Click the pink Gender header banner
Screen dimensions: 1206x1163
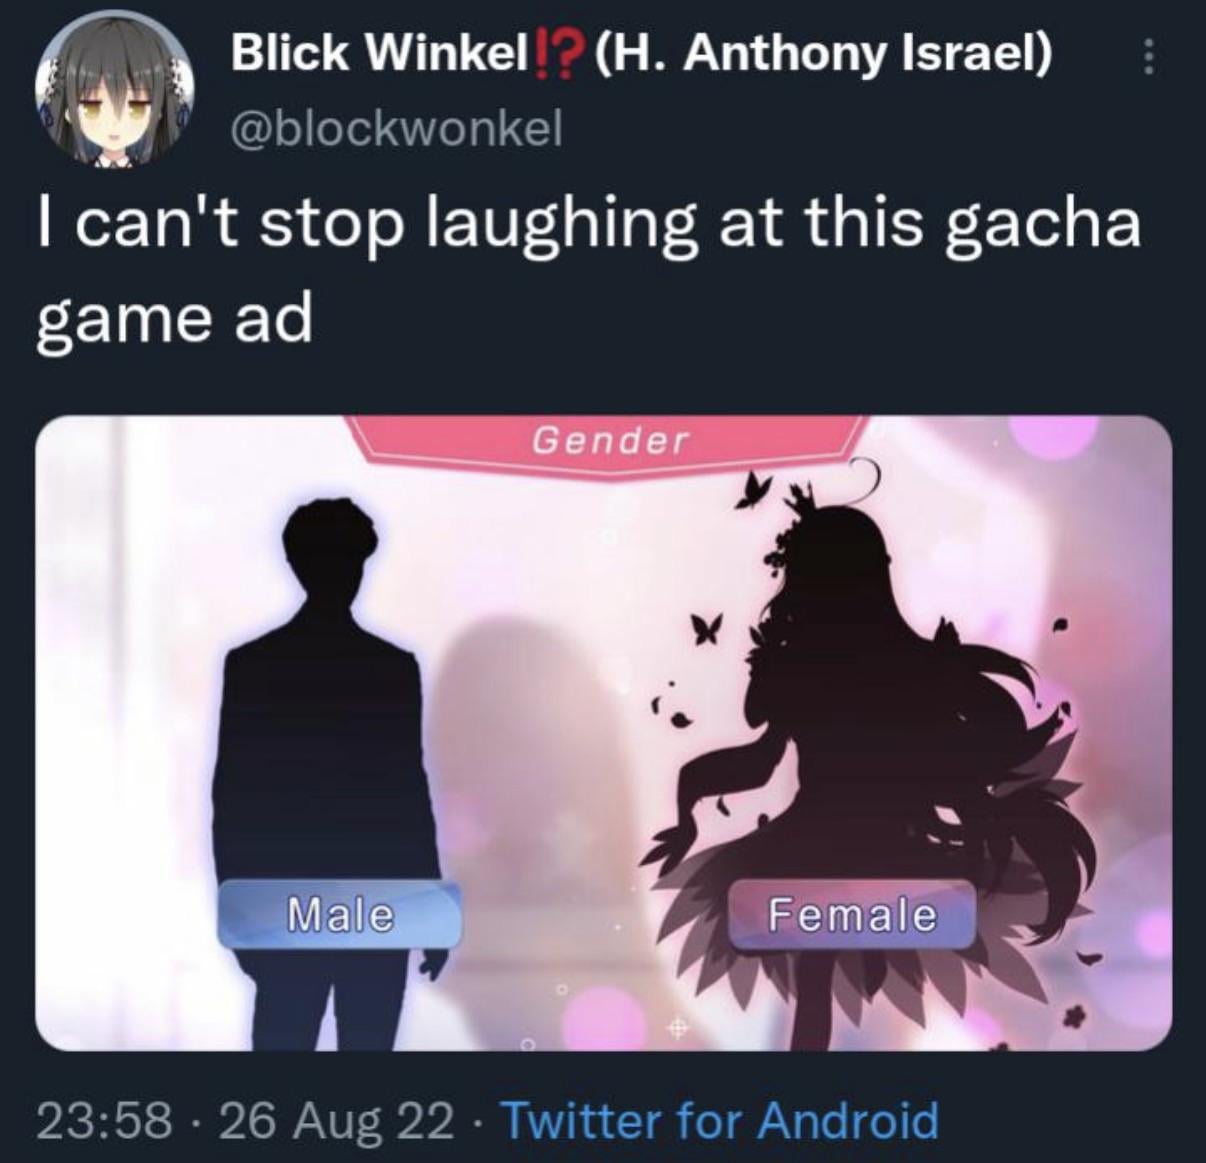tap(610, 440)
